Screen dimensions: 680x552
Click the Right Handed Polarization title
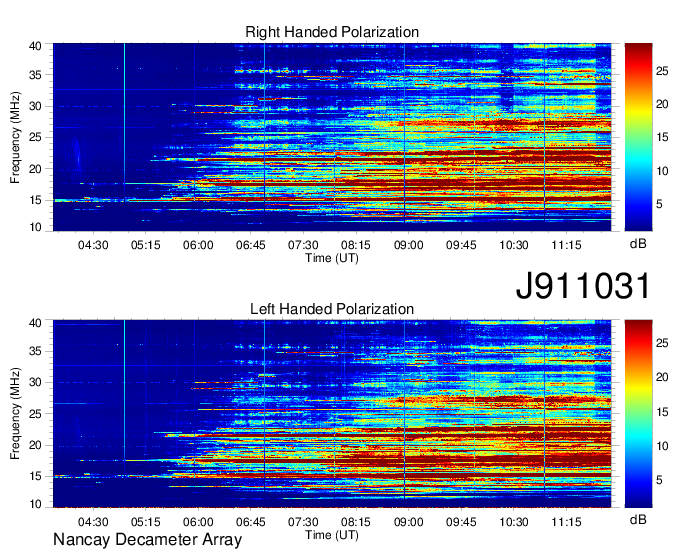(332, 32)
